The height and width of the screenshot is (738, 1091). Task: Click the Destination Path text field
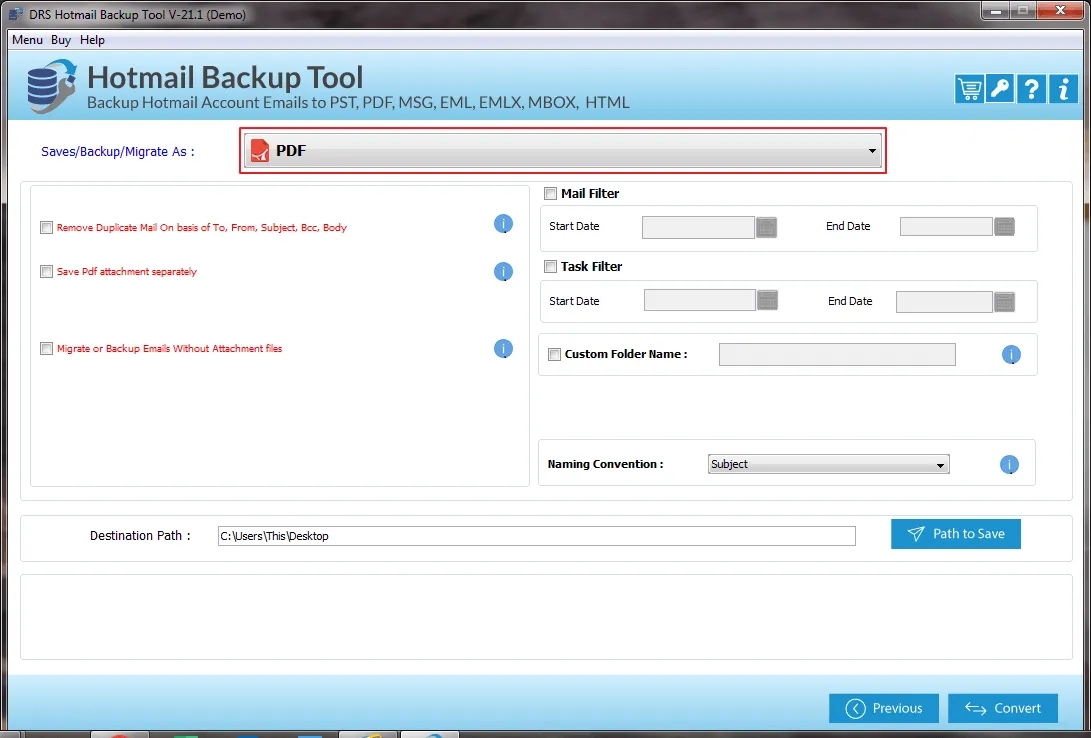[x=536, y=536]
